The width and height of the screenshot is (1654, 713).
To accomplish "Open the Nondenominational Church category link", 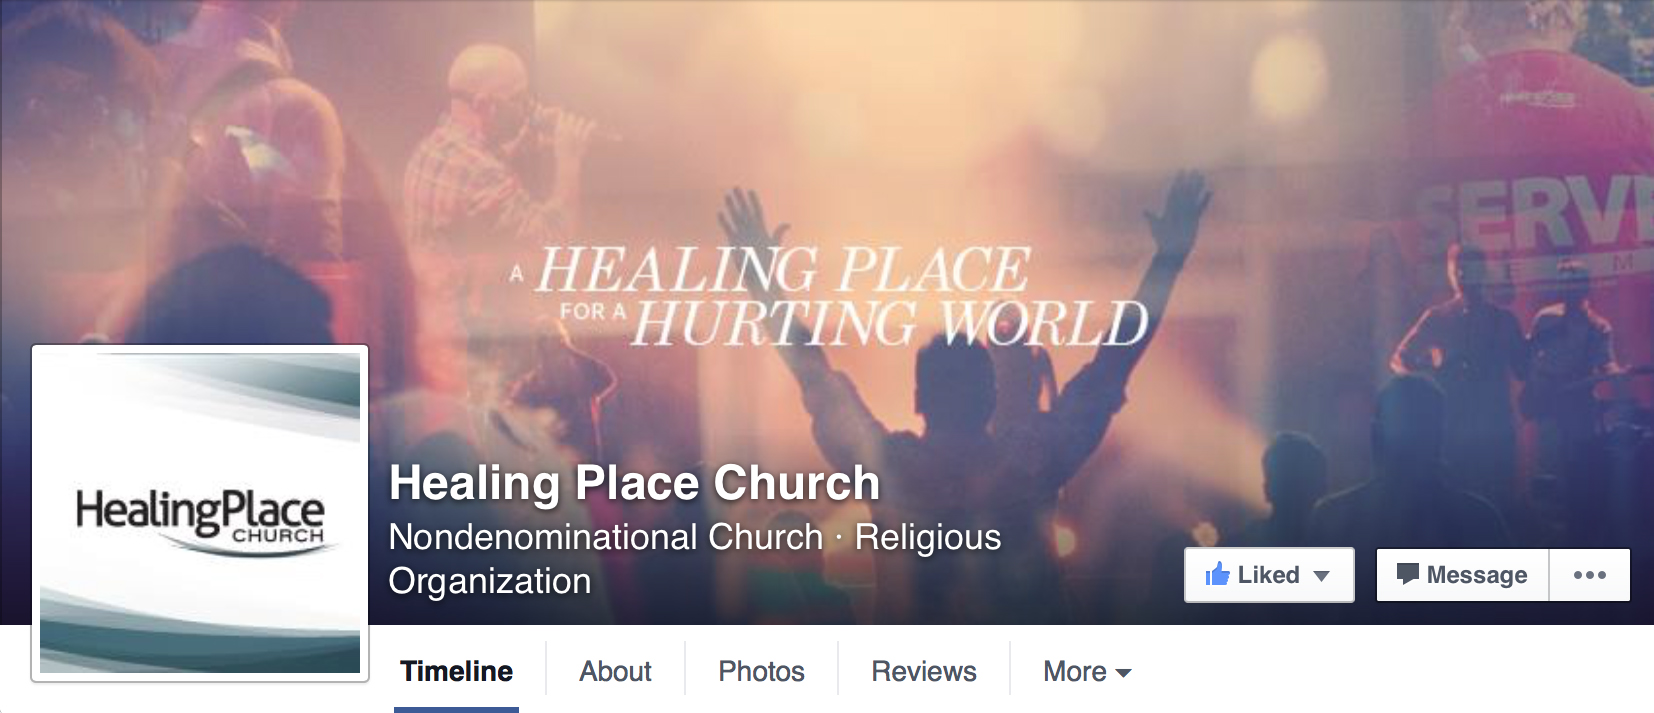I will 605,537.
